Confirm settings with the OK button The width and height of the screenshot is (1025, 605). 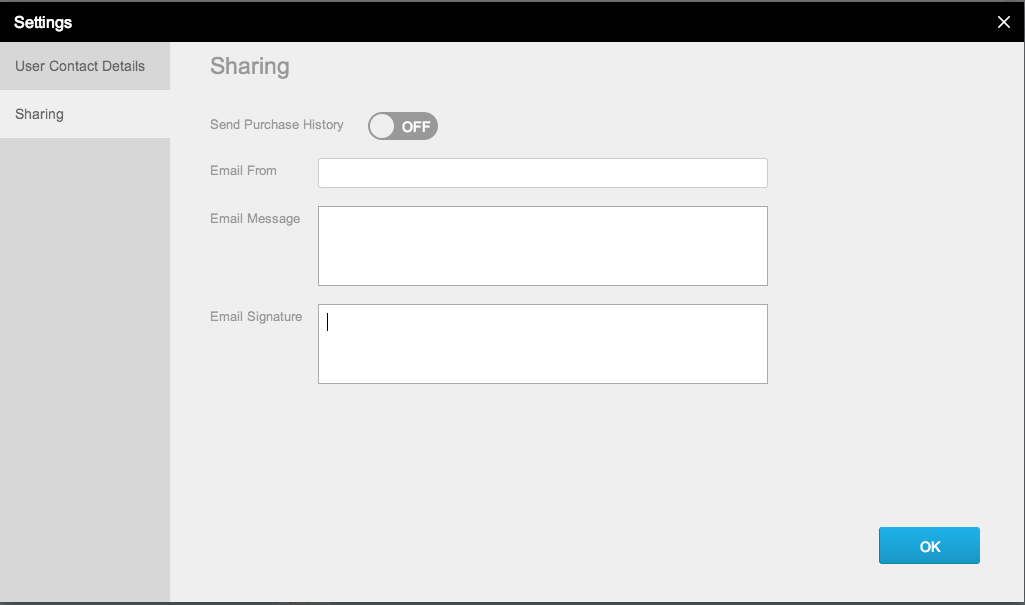coord(929,546)
